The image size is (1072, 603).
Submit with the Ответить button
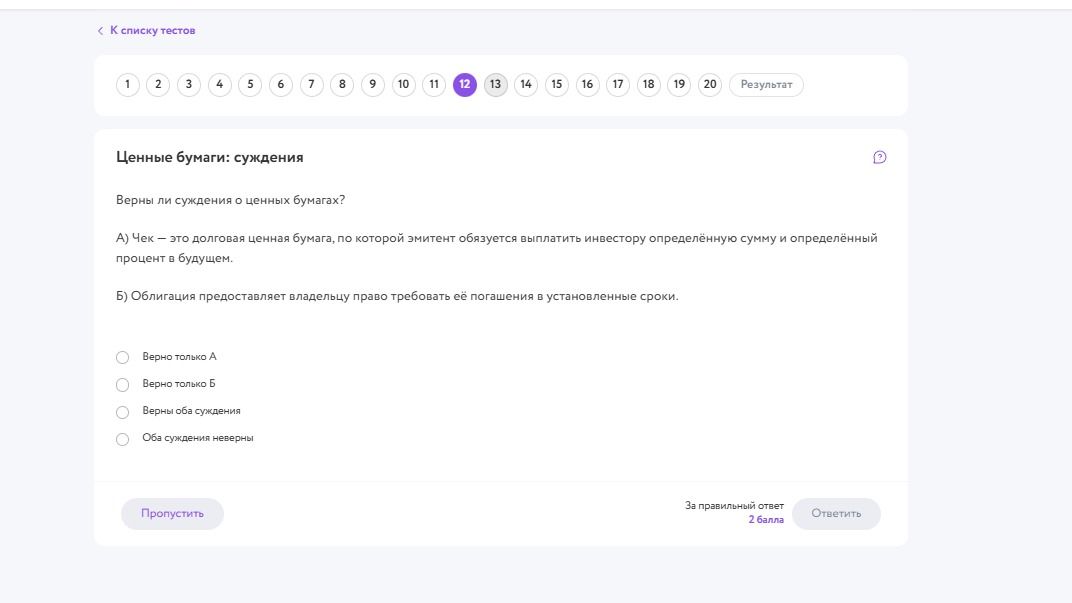pyautogui.click(x=836, y=513)
